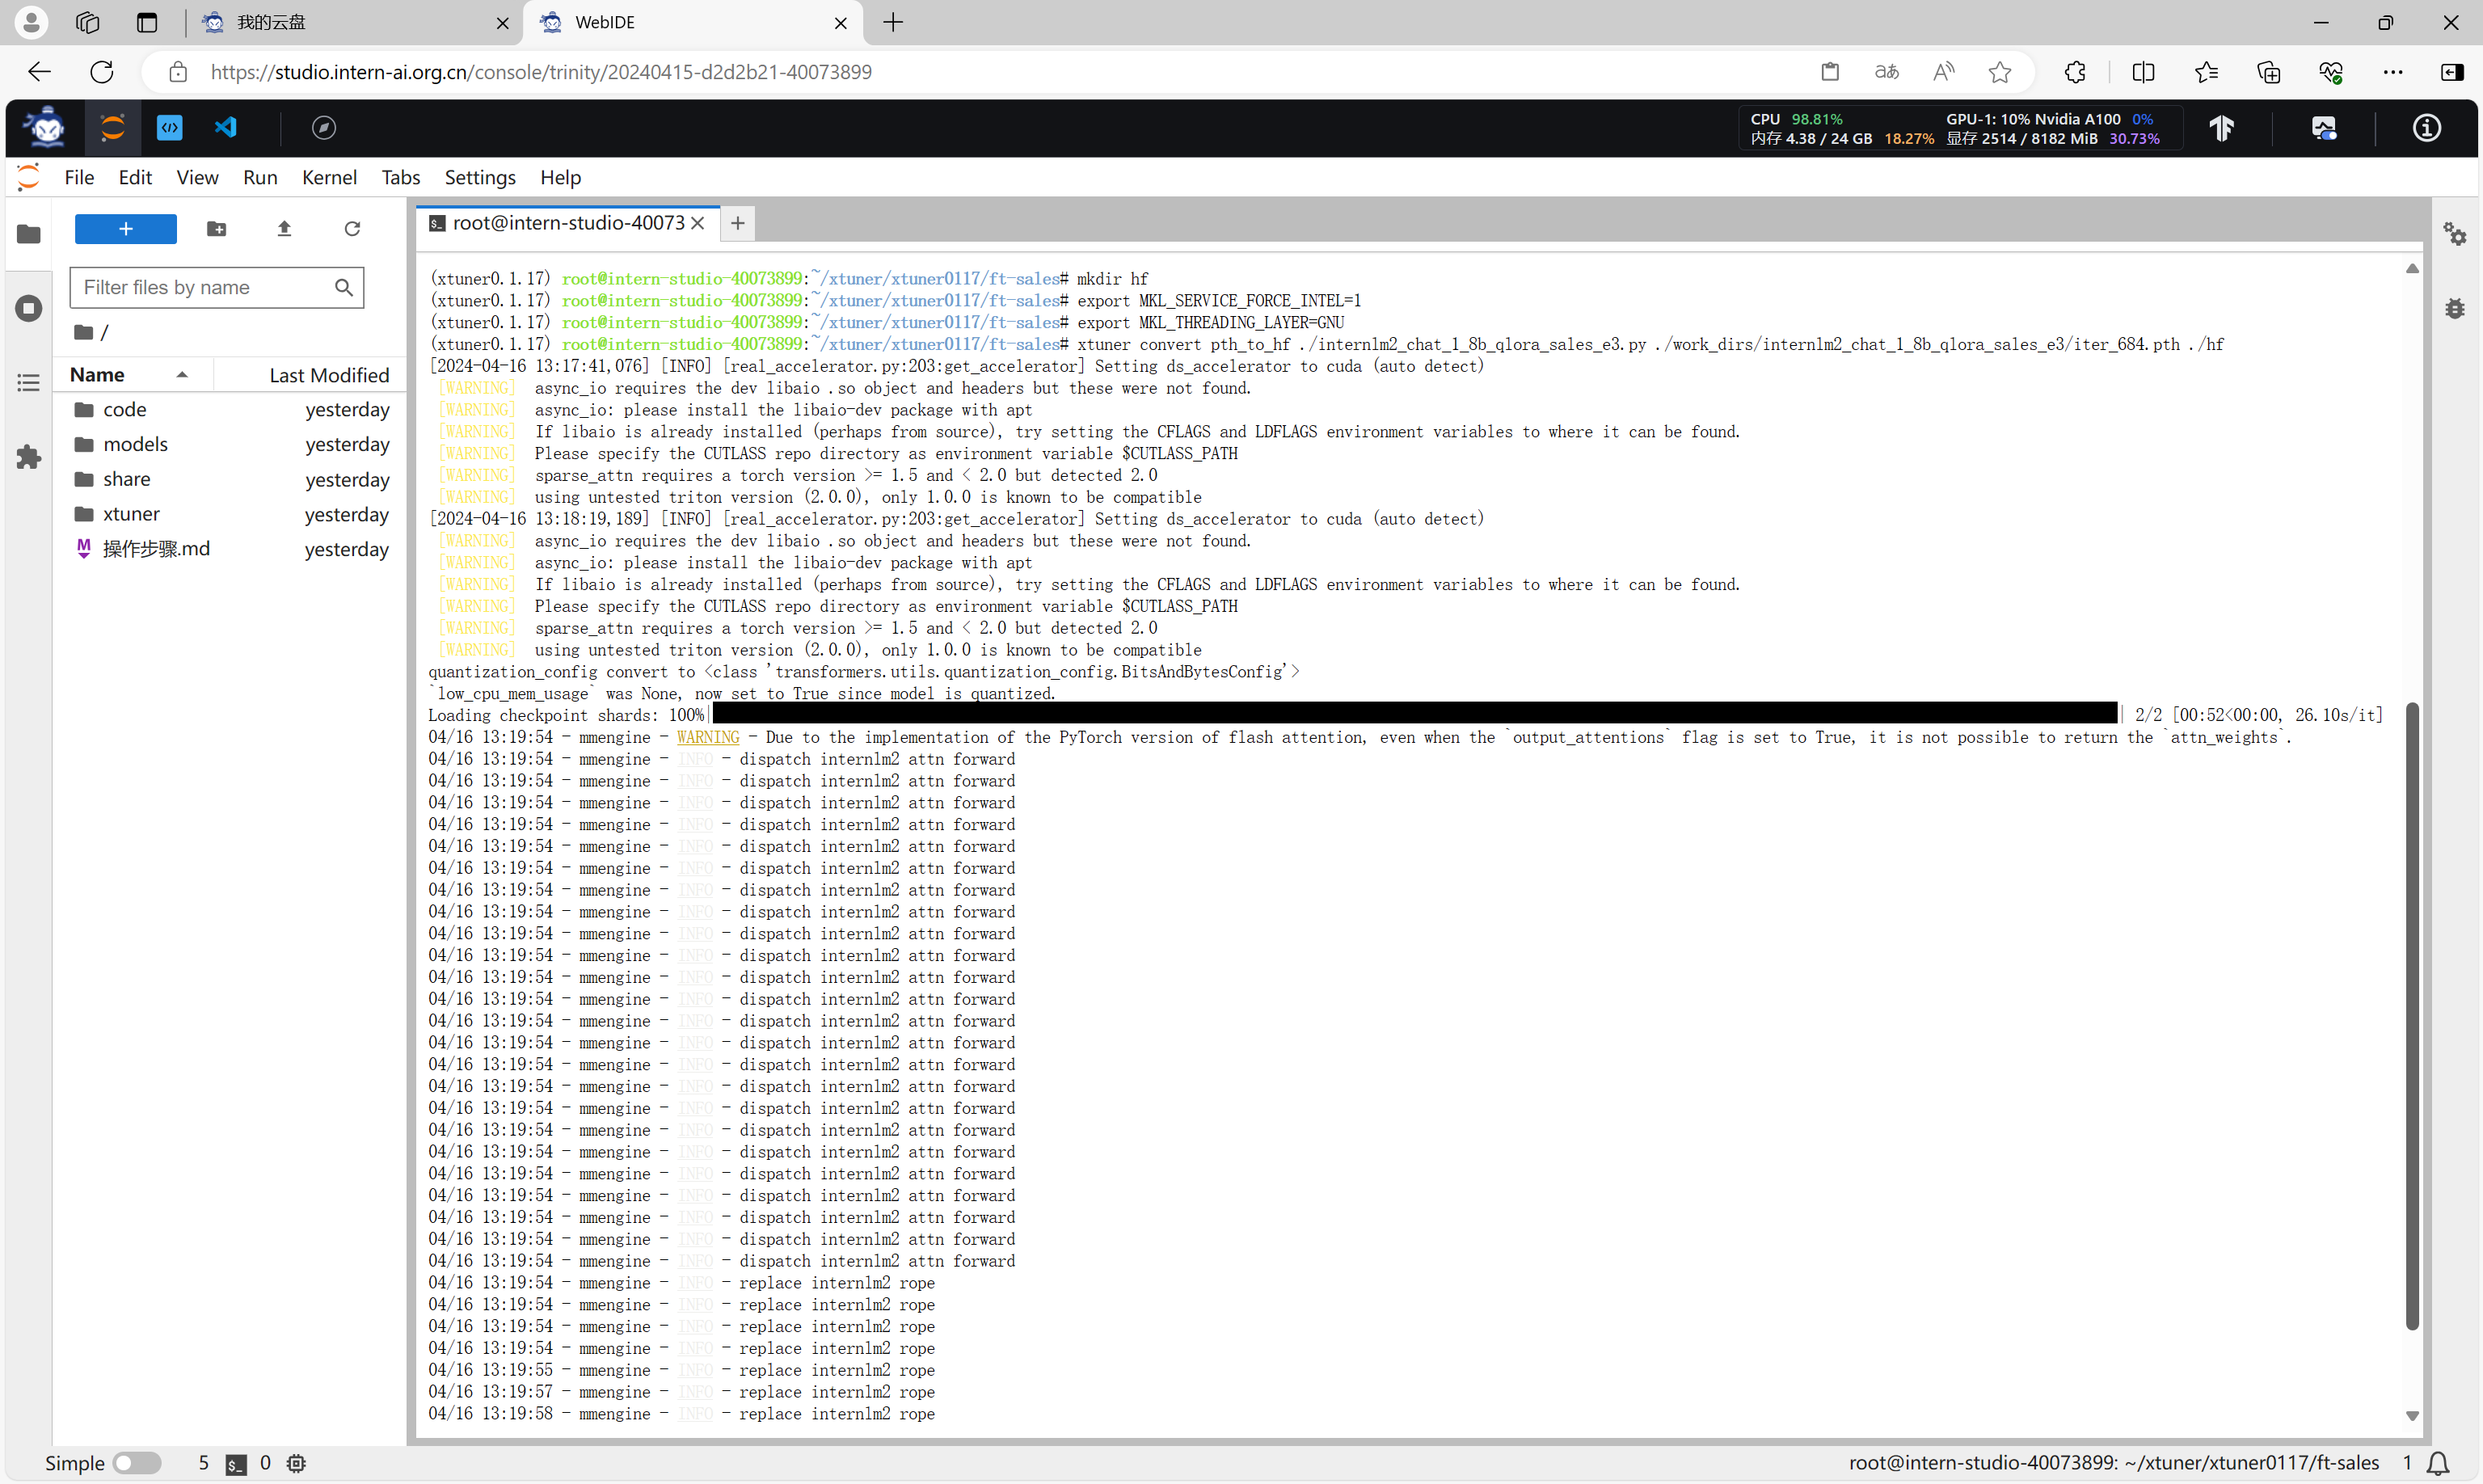Open the Settings menu

[x=480, y=177]
